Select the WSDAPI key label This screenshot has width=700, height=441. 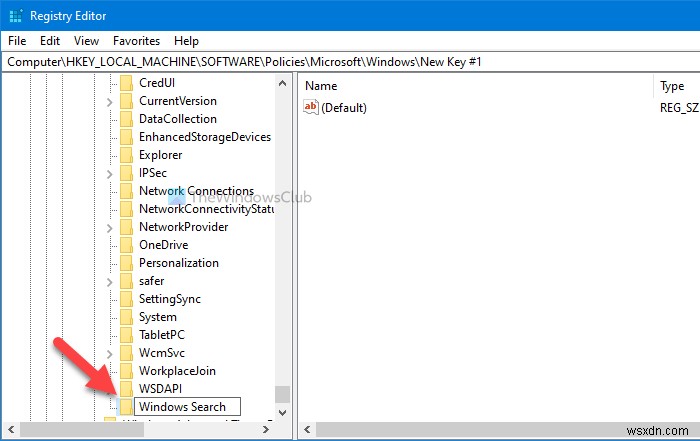point(160,389)
